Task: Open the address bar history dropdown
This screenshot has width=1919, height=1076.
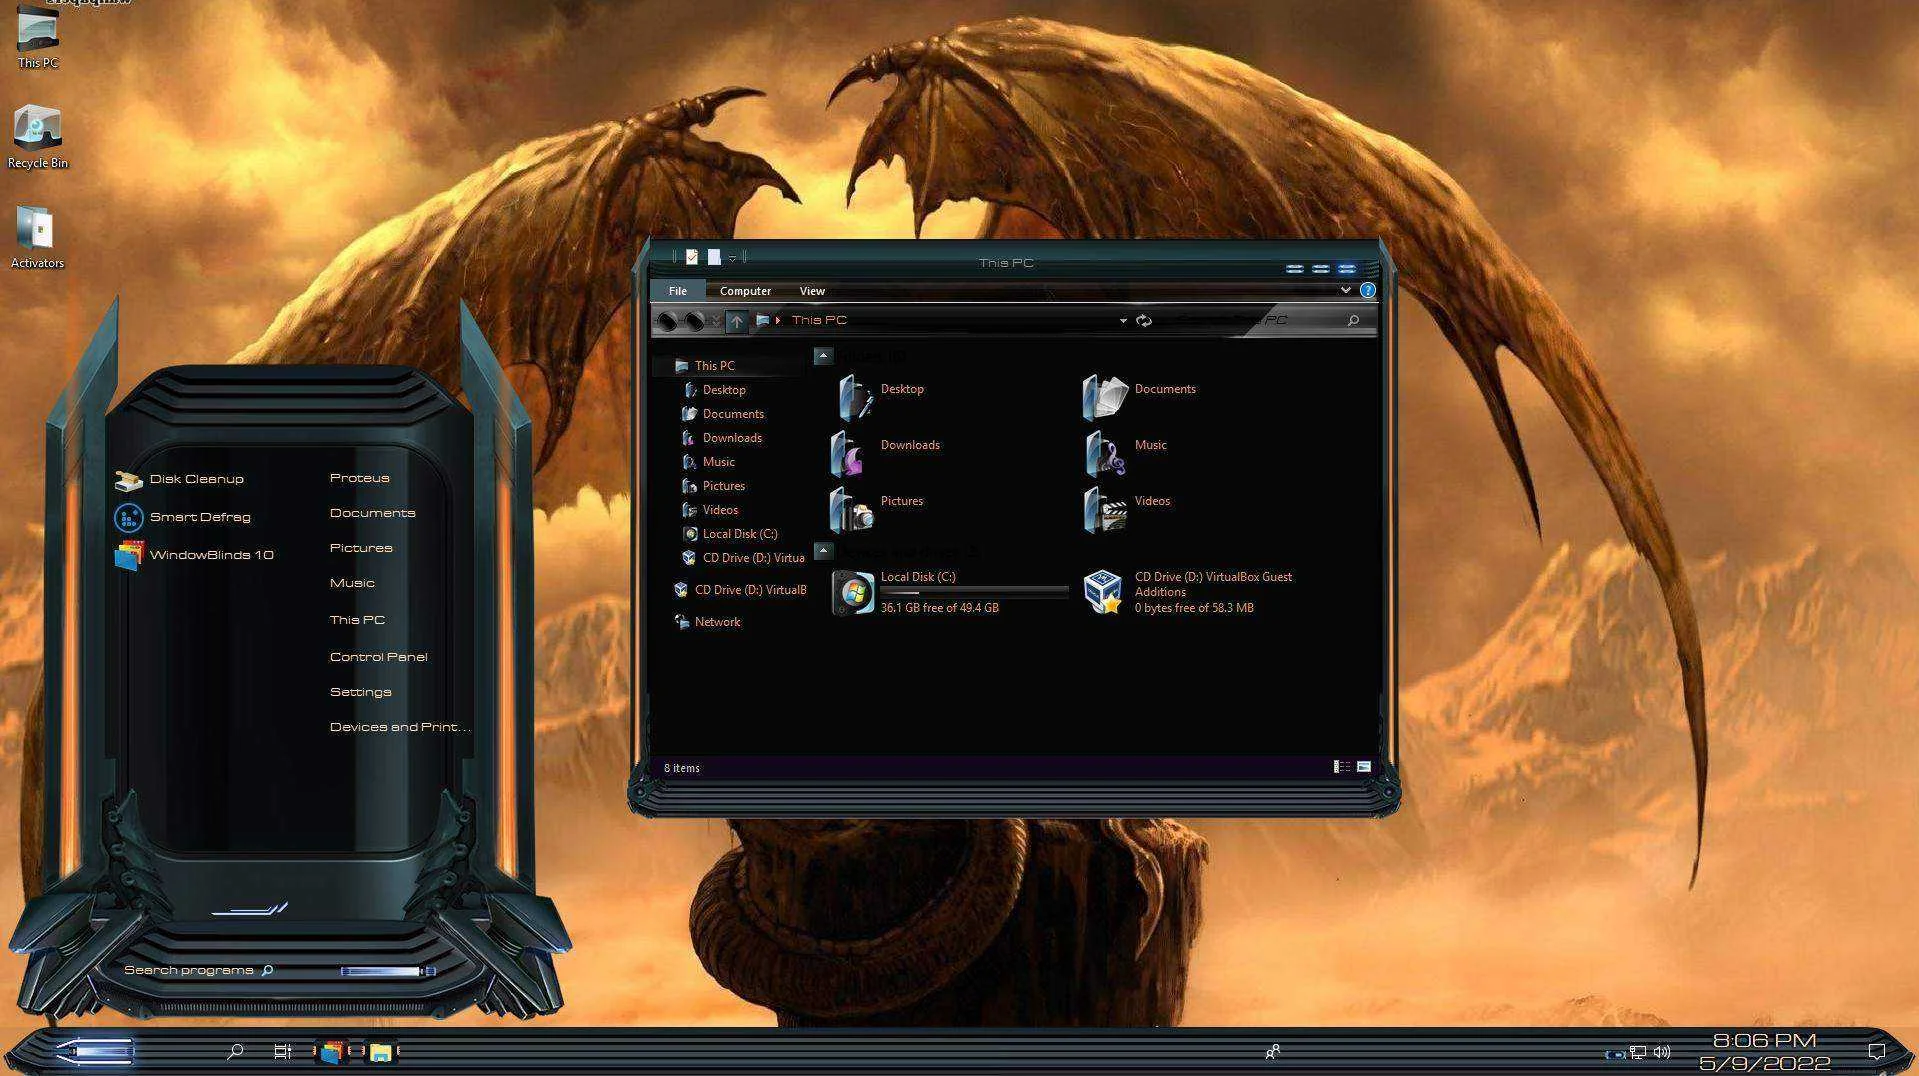Action: tap(1123, 321)
